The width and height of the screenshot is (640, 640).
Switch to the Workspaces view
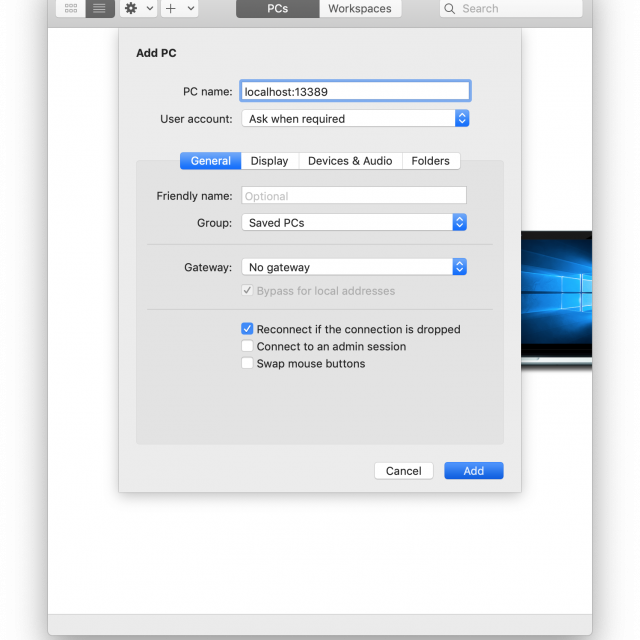pyautogui.click(x=360, y=9)
